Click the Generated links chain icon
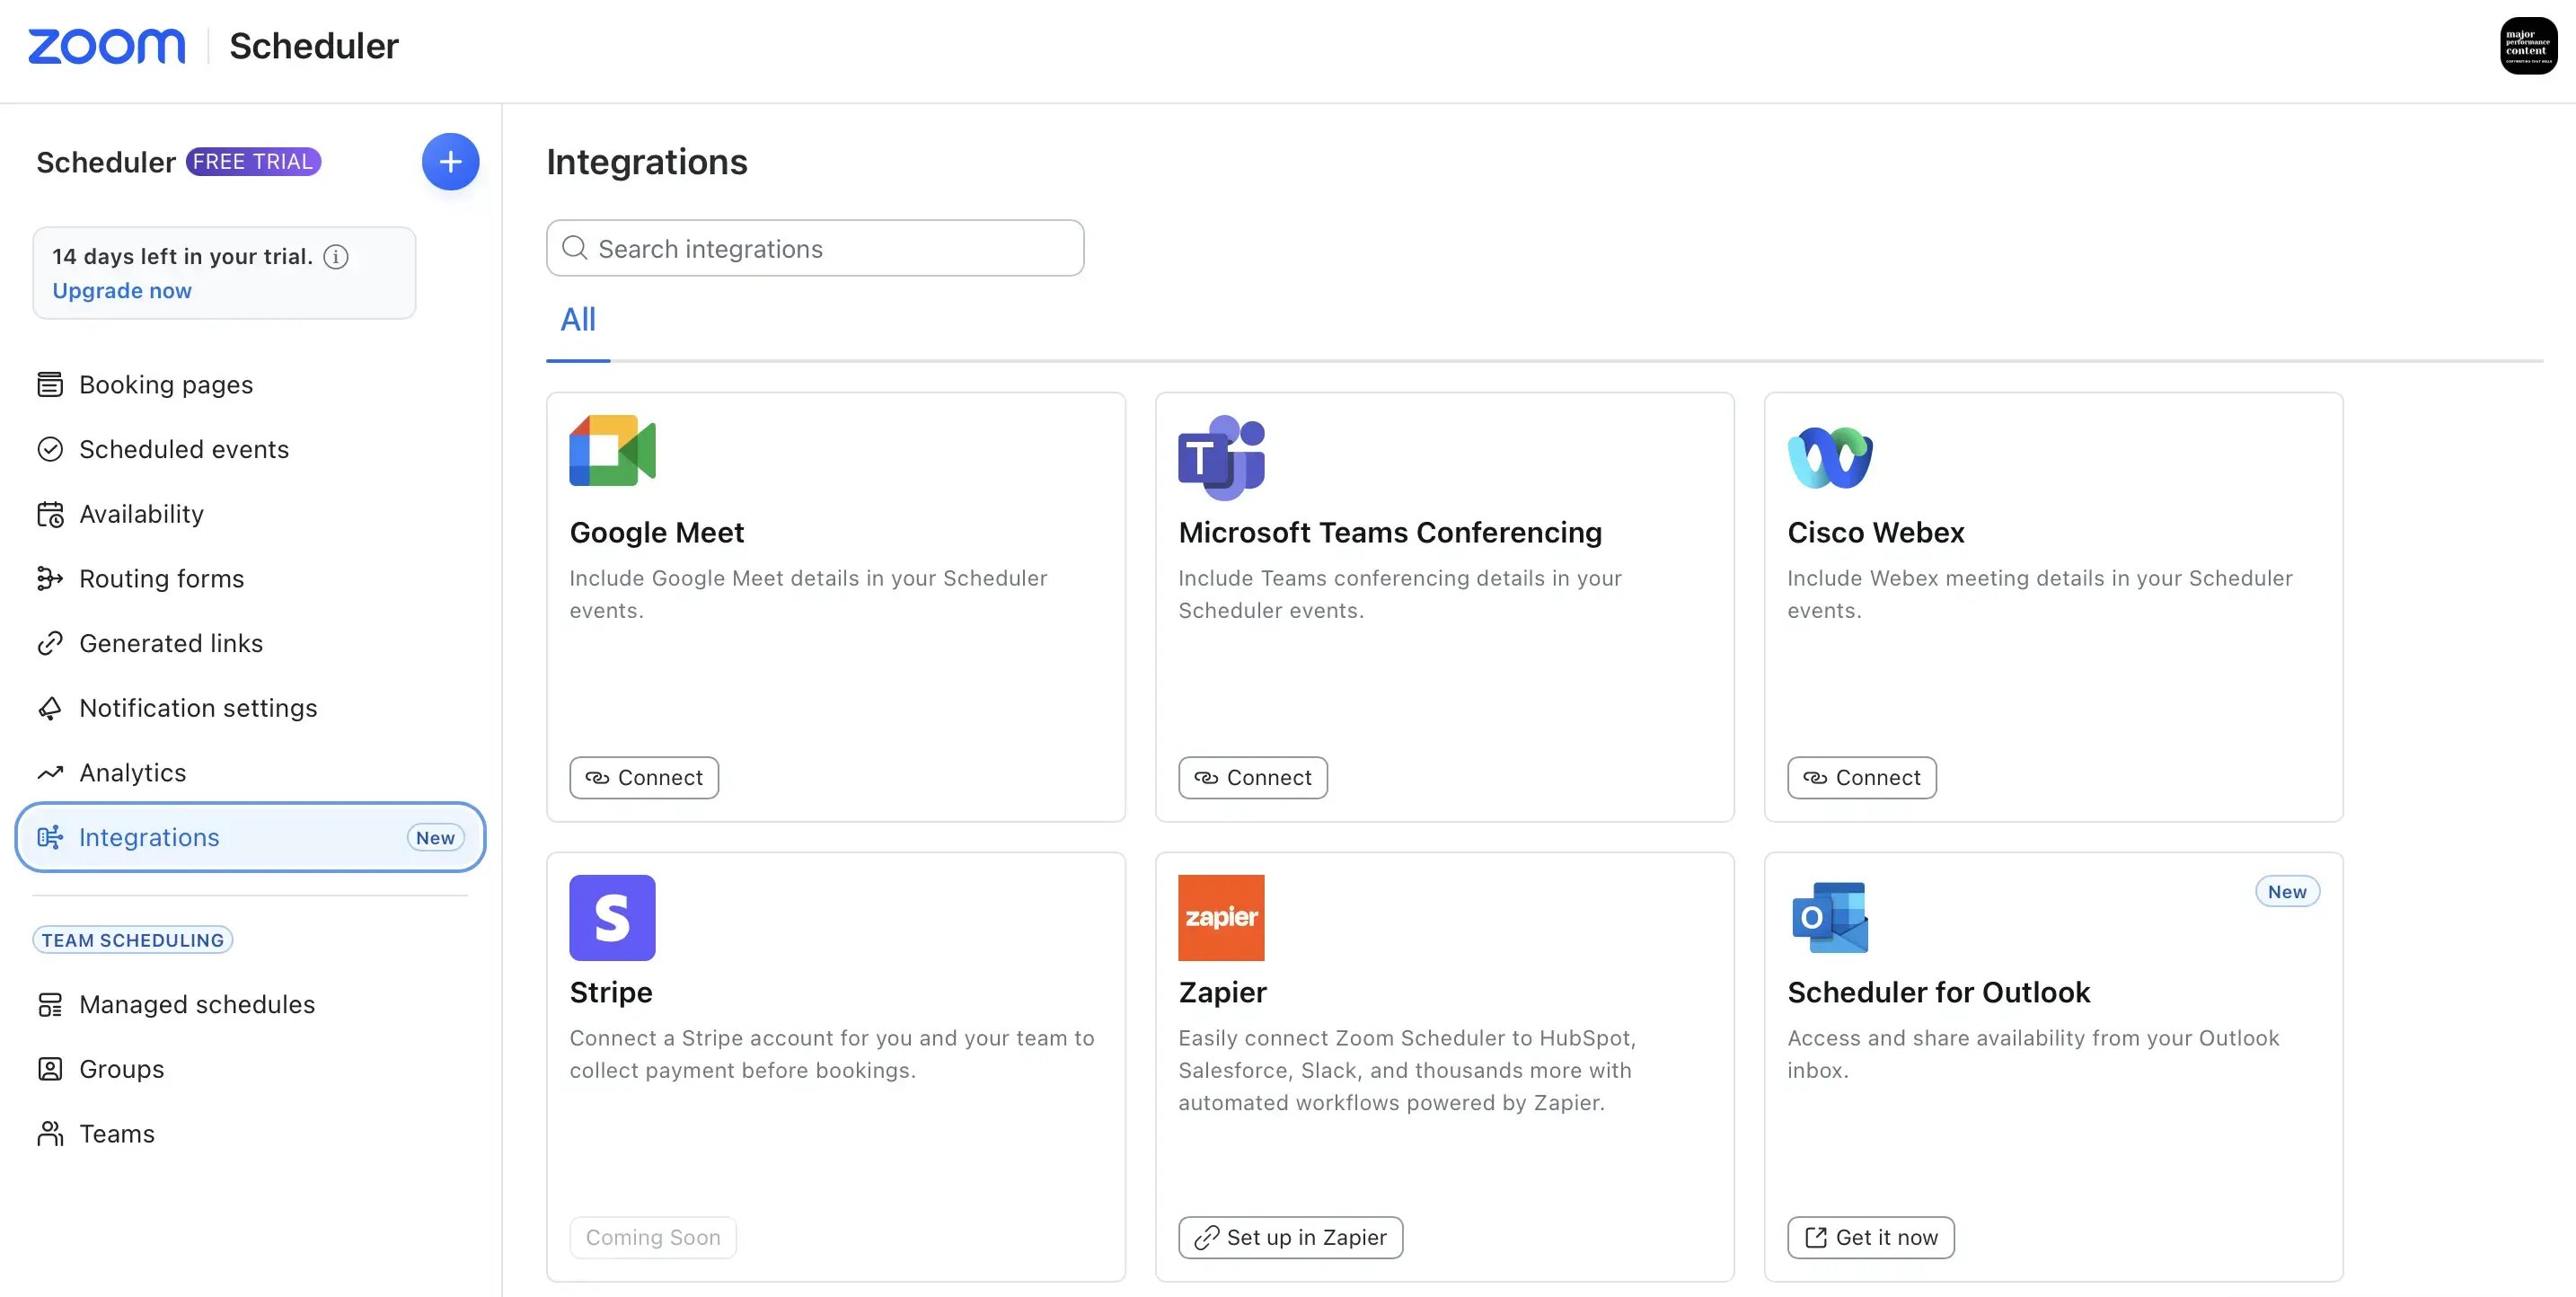Viewport: 2576px width, 1297px height. pos(50,643)
